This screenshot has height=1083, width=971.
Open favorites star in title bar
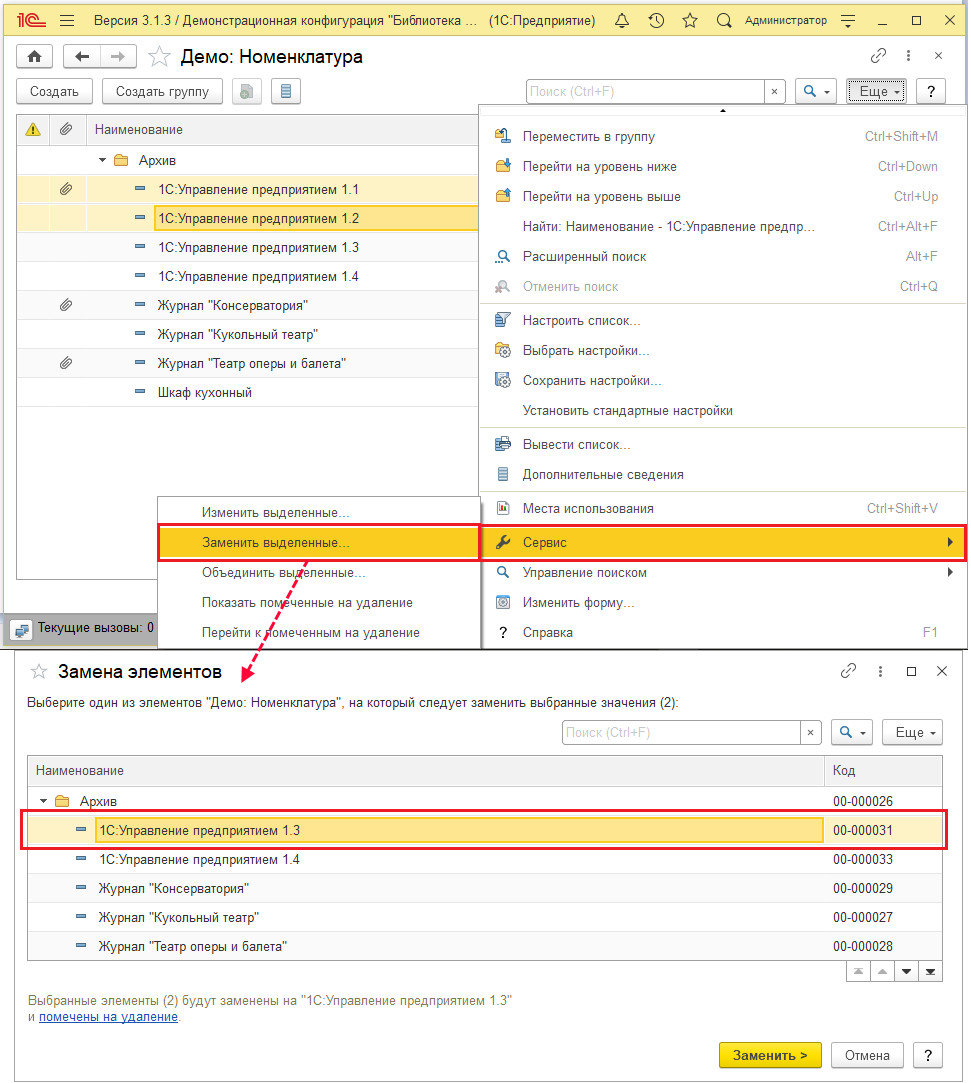(690, 21)
